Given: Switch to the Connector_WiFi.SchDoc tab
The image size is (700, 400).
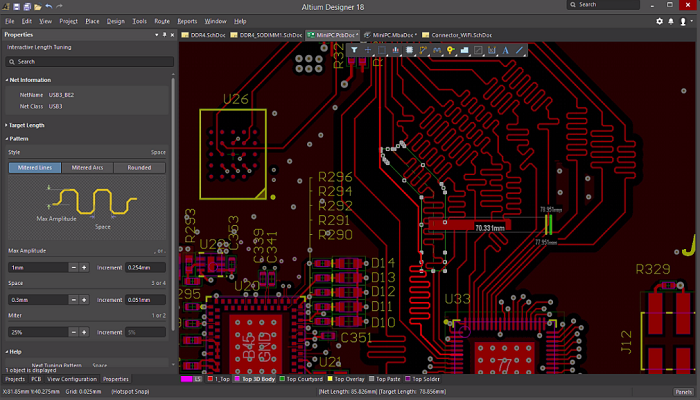Looking at the screenshot, I should (x=457, y=35).
